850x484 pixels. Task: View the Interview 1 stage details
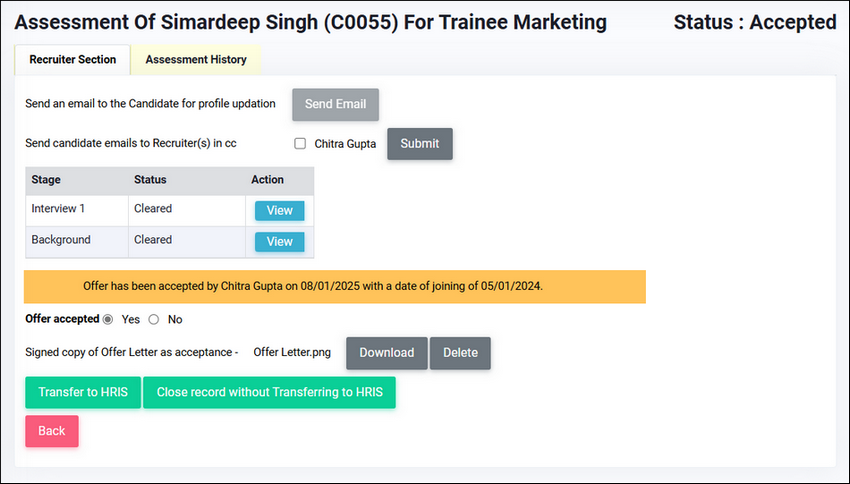pos(280,210)
